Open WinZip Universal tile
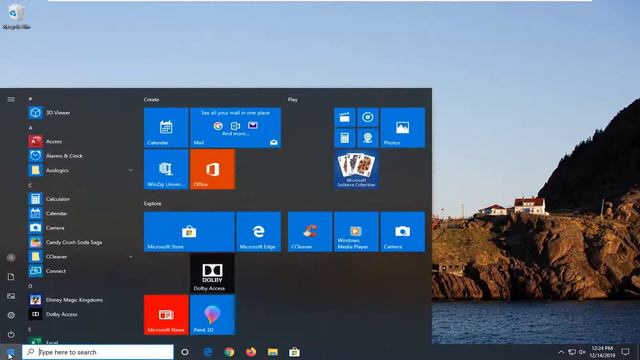The image size is (640, 360). point(166,169)
